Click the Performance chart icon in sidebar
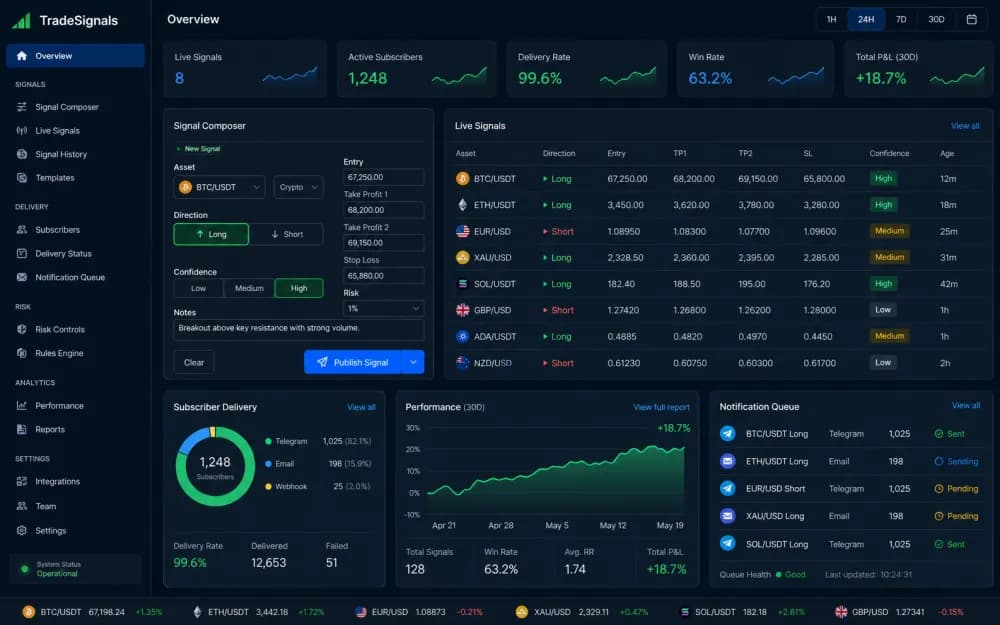Viewport: 1000px width, 625px height. pos(22,406)
